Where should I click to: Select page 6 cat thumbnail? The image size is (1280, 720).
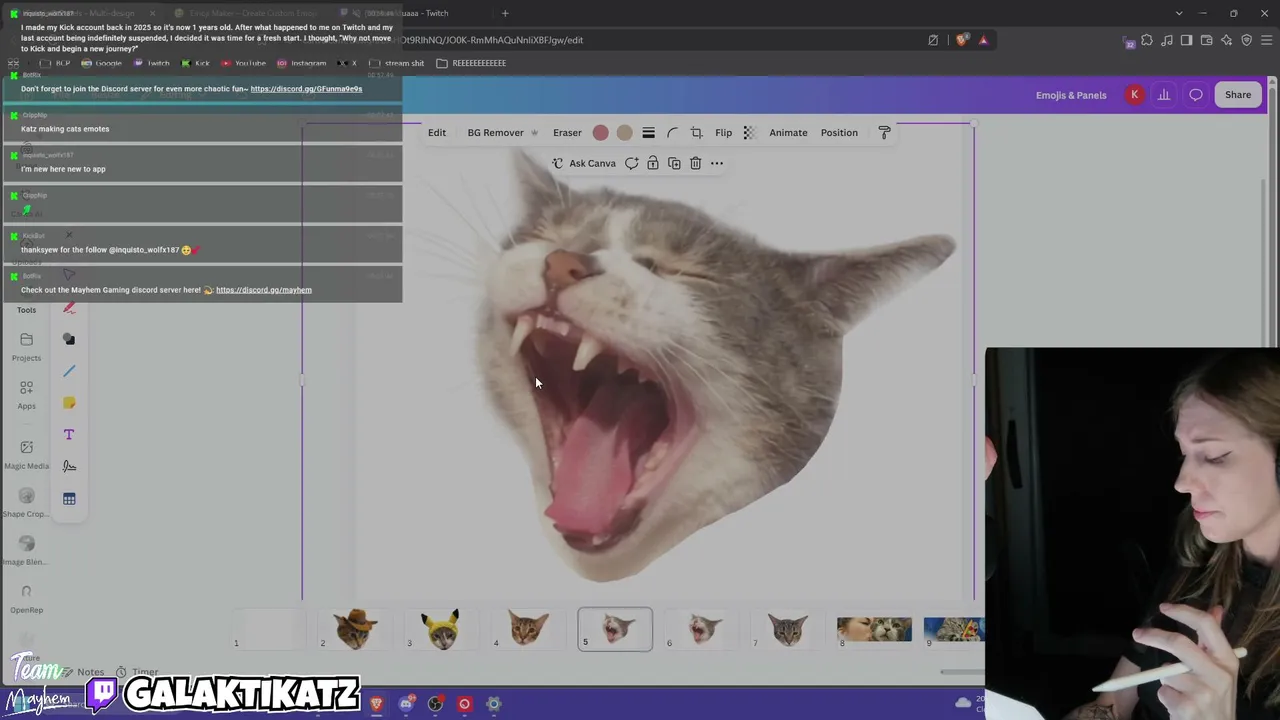[702, 629]
